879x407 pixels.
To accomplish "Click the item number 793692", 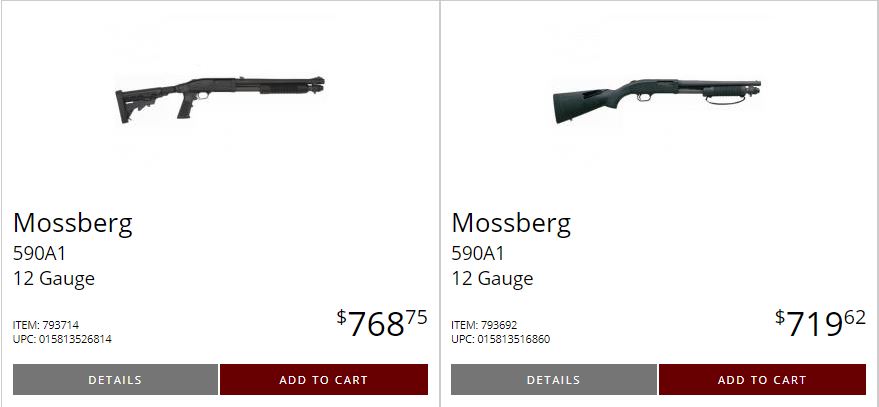I will point(499,325).
